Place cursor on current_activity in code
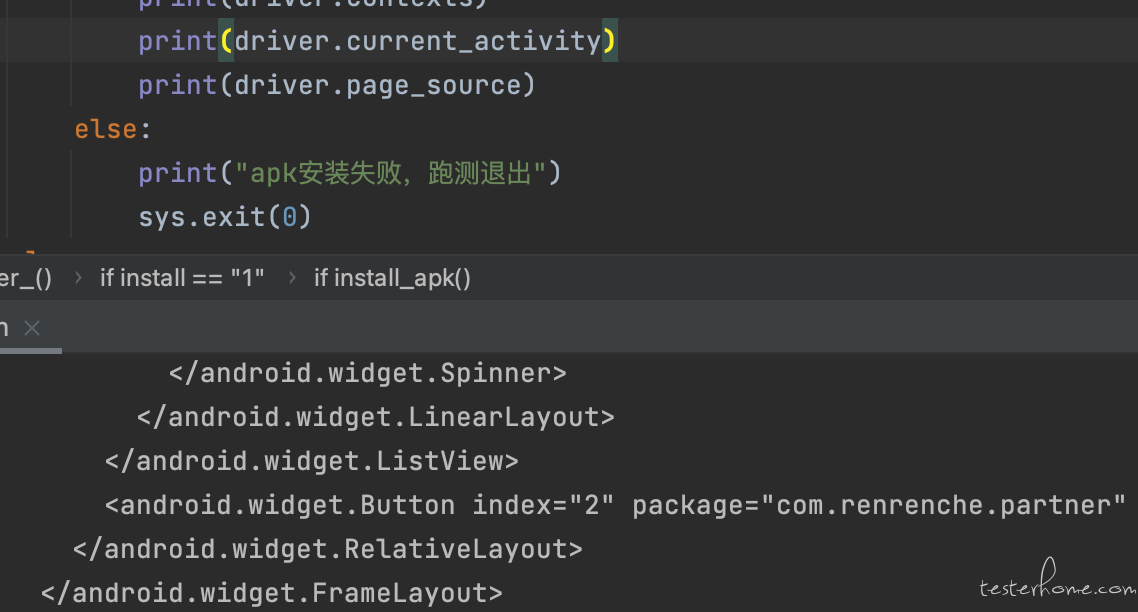 click(473, 41)
